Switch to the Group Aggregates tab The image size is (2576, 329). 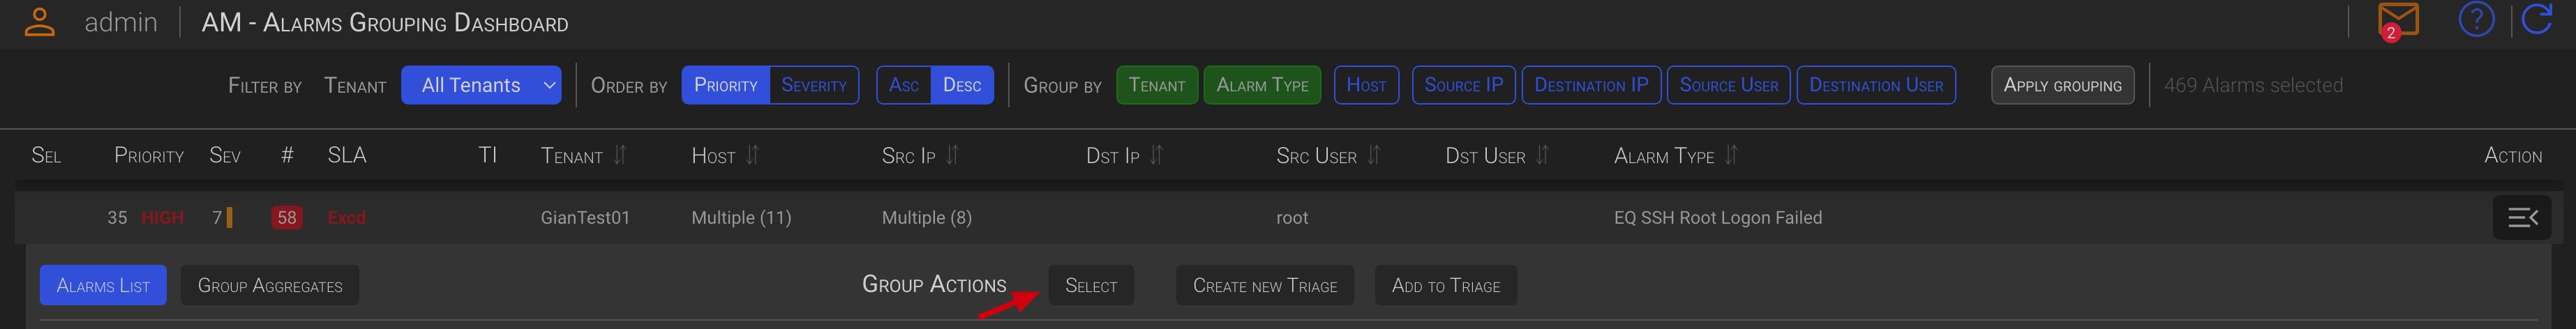270,286
